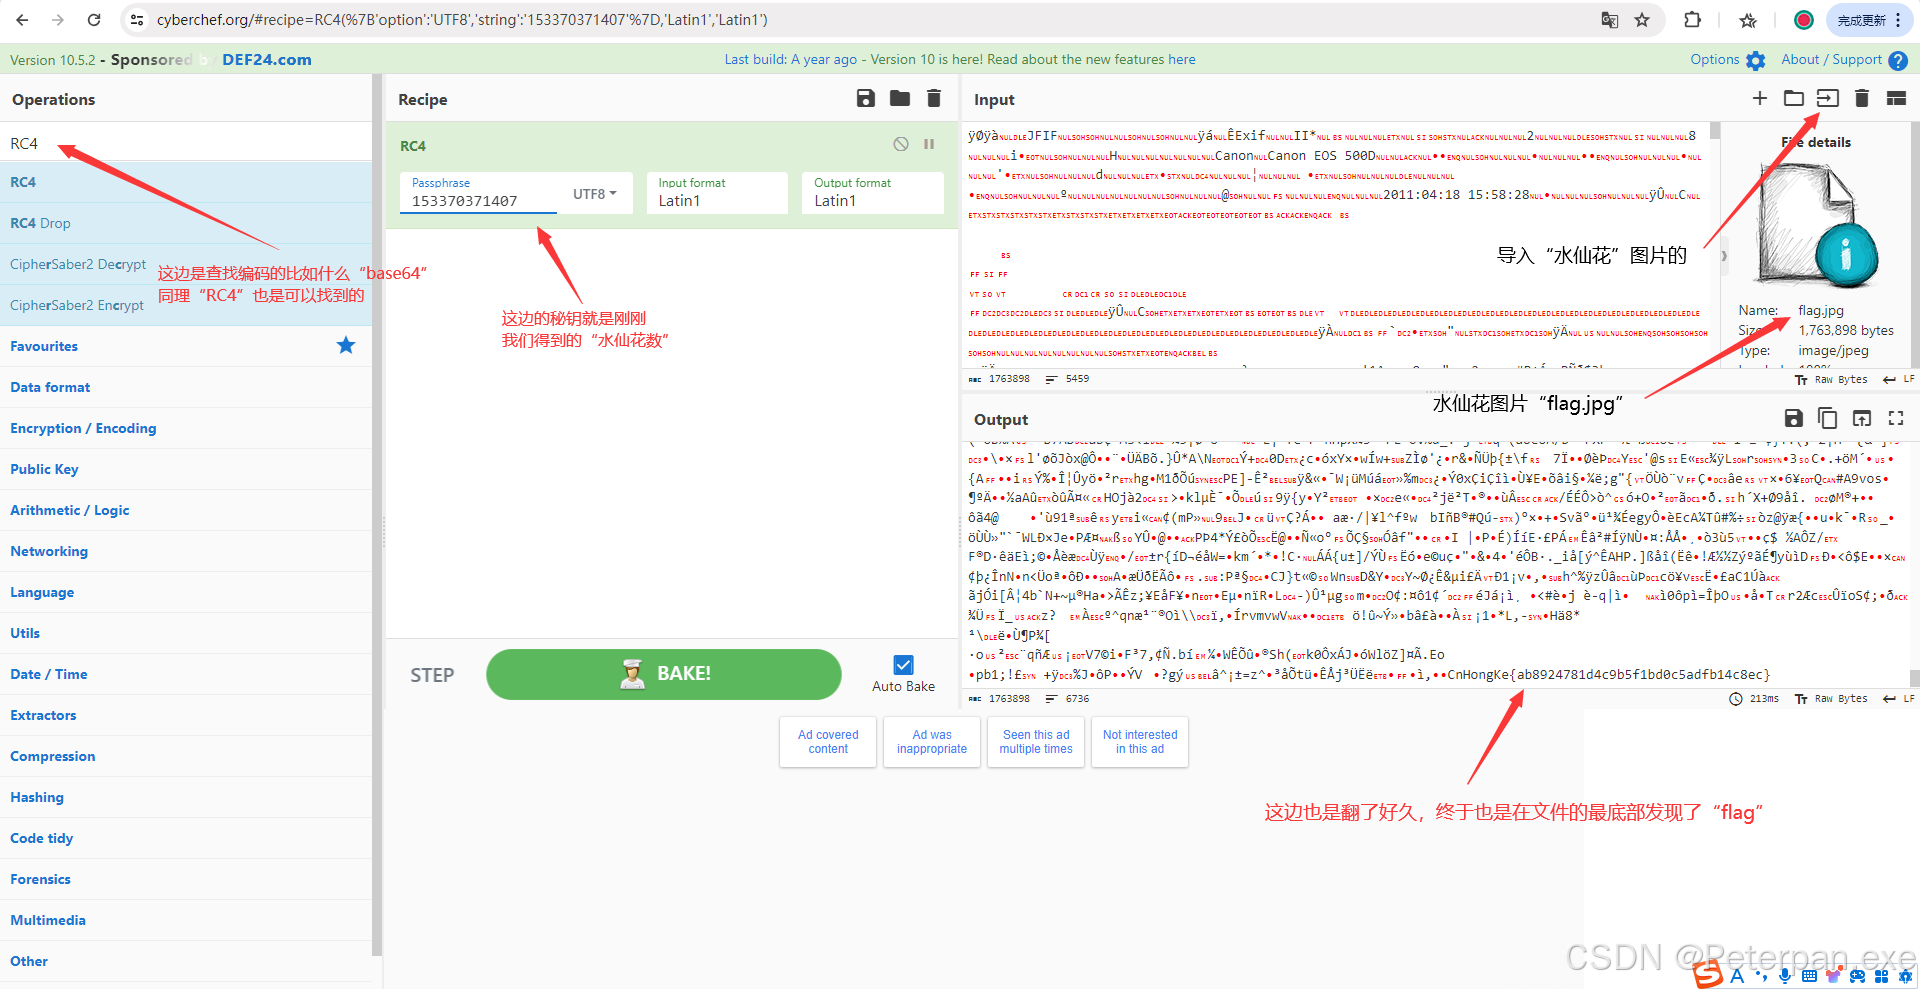Save output to file icon
1920x989 pixels.
1794,418
